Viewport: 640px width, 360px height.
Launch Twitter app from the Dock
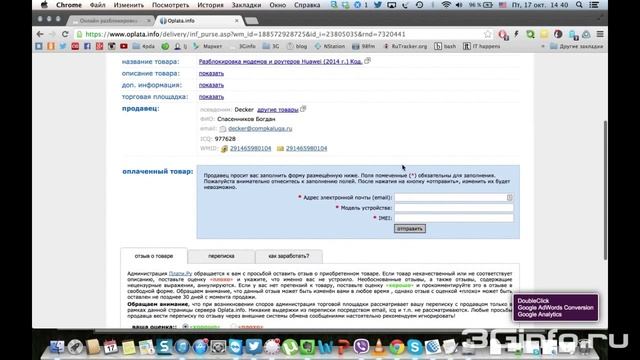(x=253, y=347)
